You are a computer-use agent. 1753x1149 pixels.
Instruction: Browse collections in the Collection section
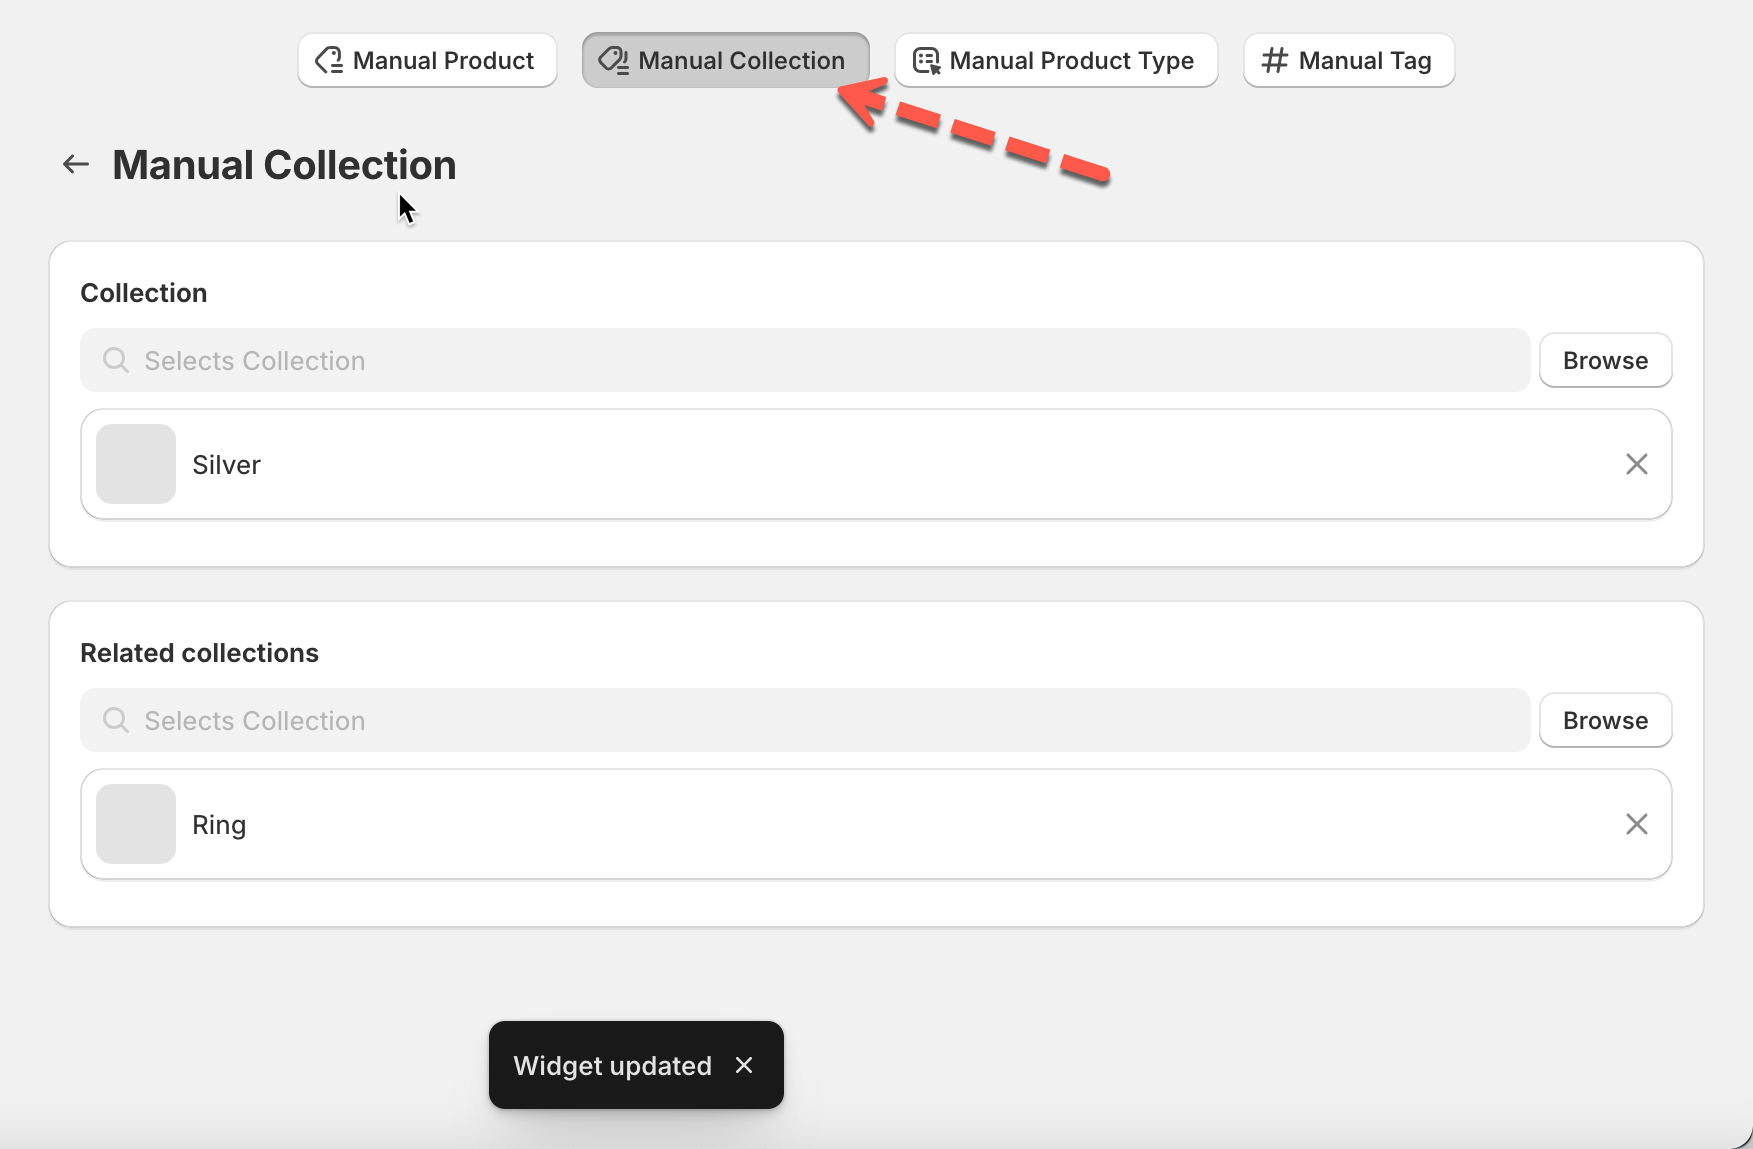[x=1604, y=360]
